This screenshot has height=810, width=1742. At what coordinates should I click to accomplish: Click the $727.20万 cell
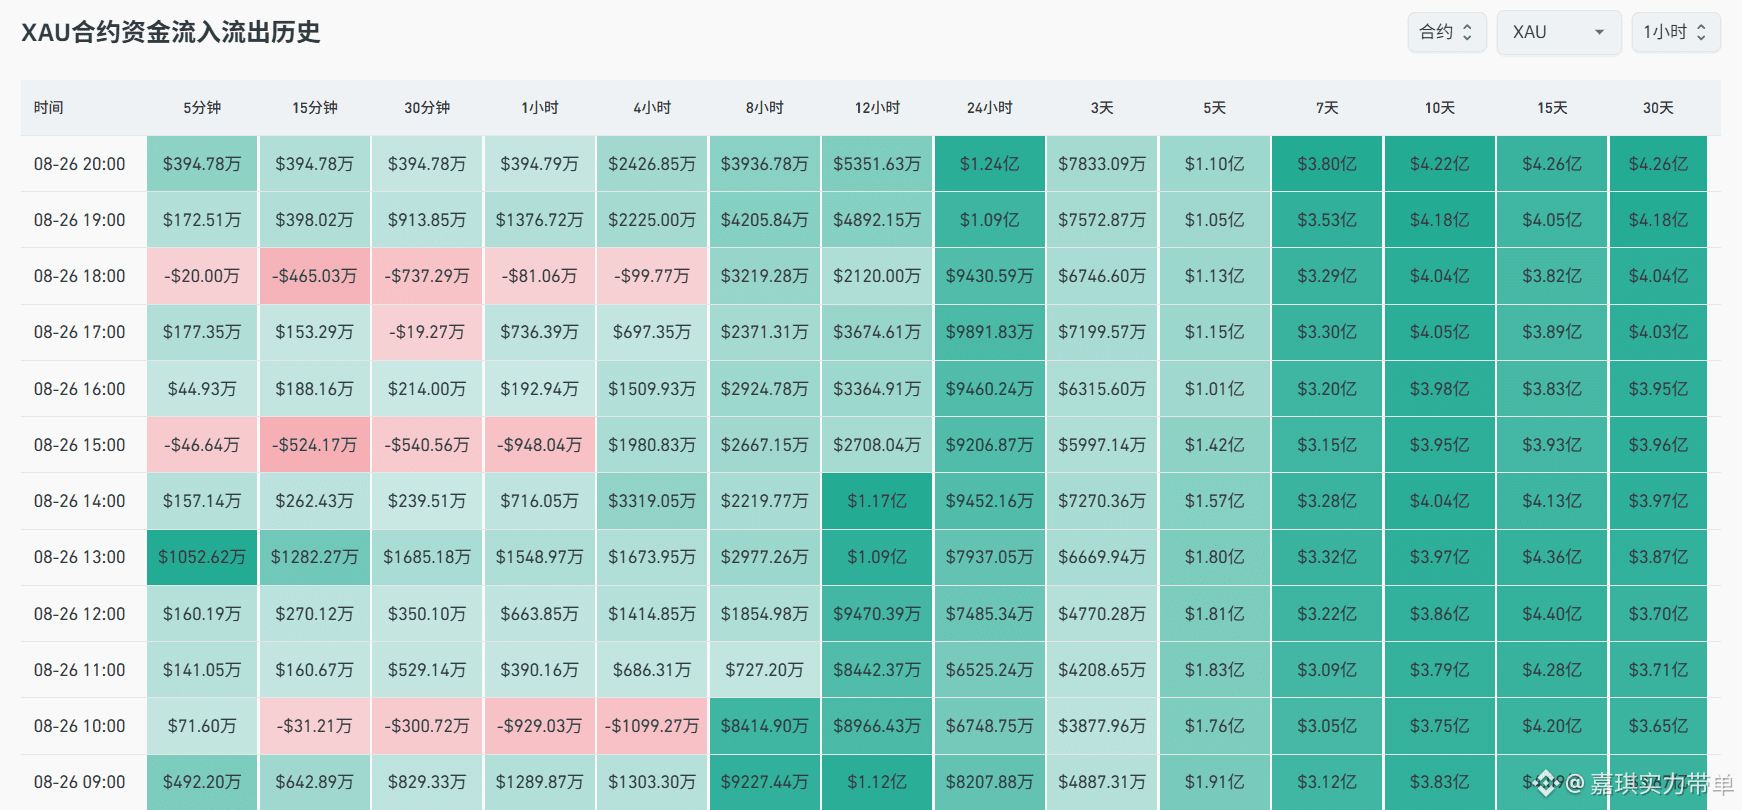pos(765,670)
